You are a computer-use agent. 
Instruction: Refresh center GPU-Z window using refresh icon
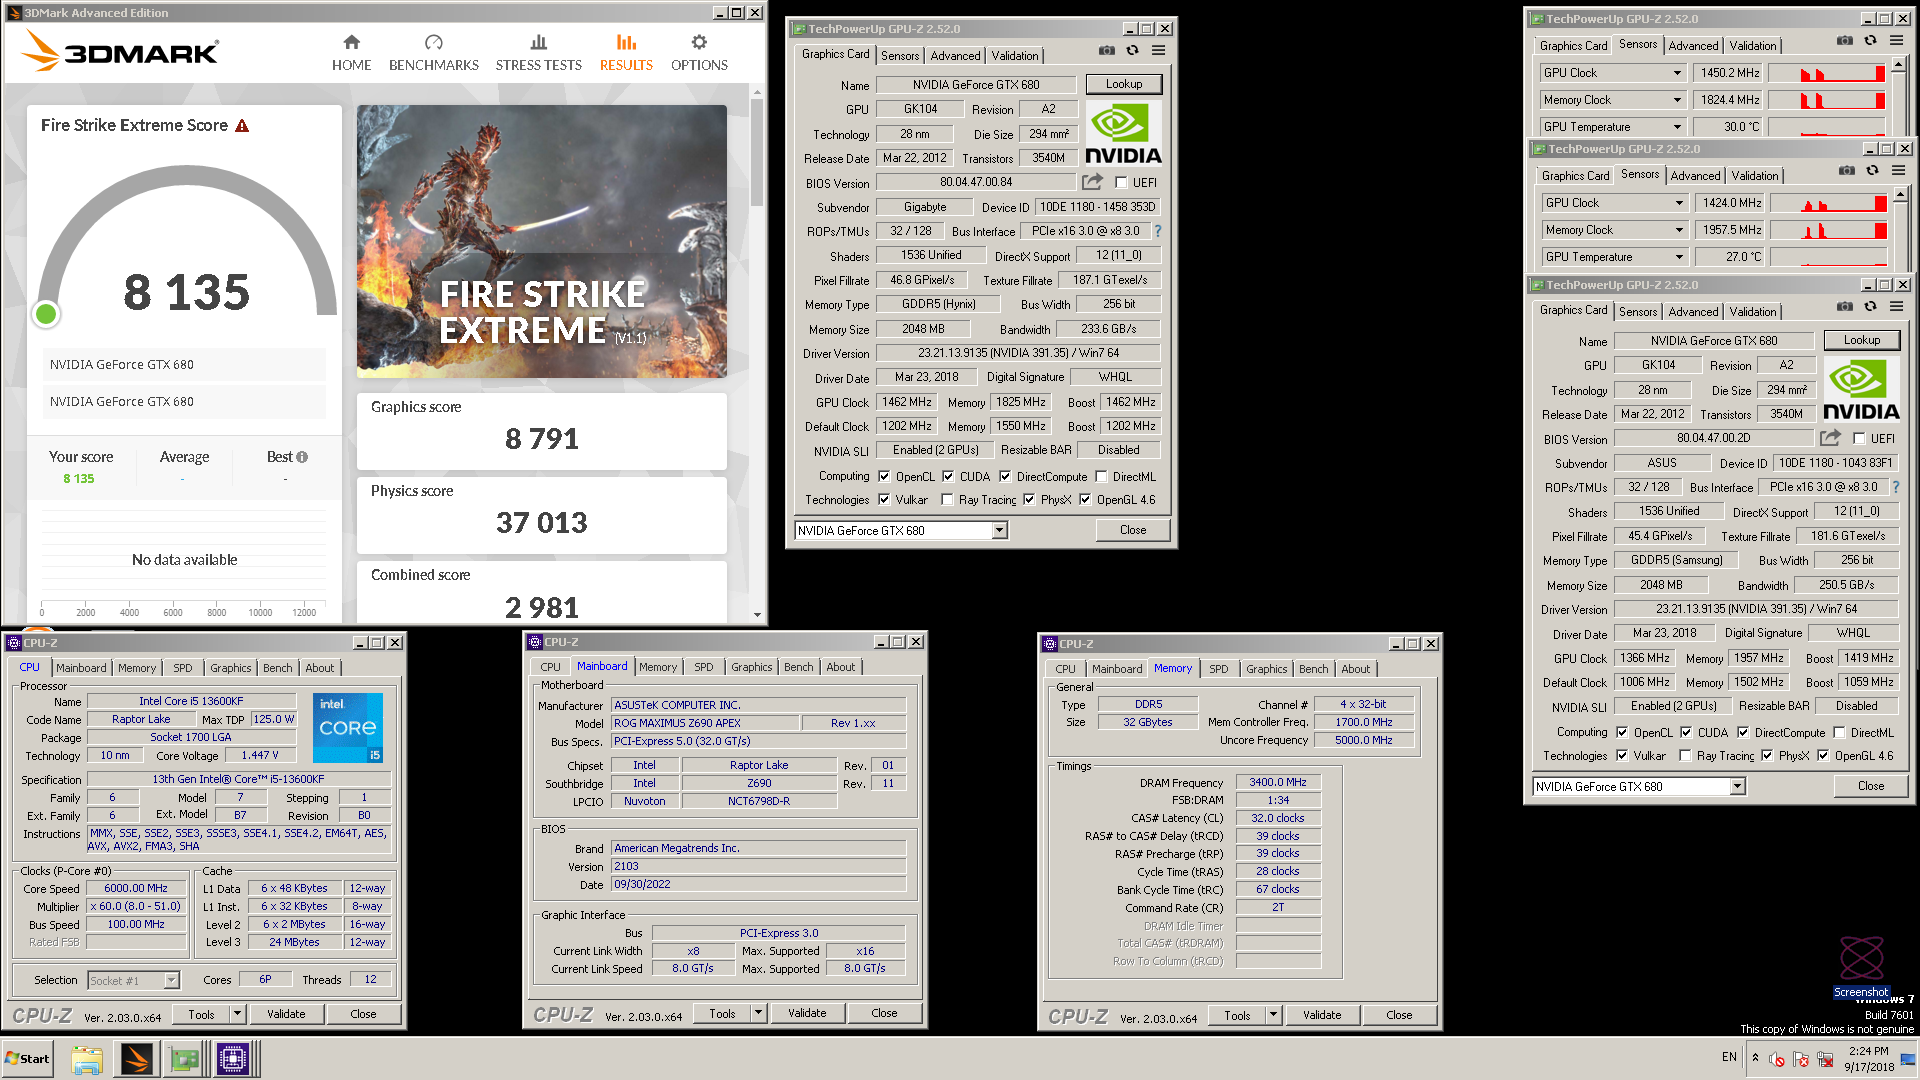tap(1132, 50)
